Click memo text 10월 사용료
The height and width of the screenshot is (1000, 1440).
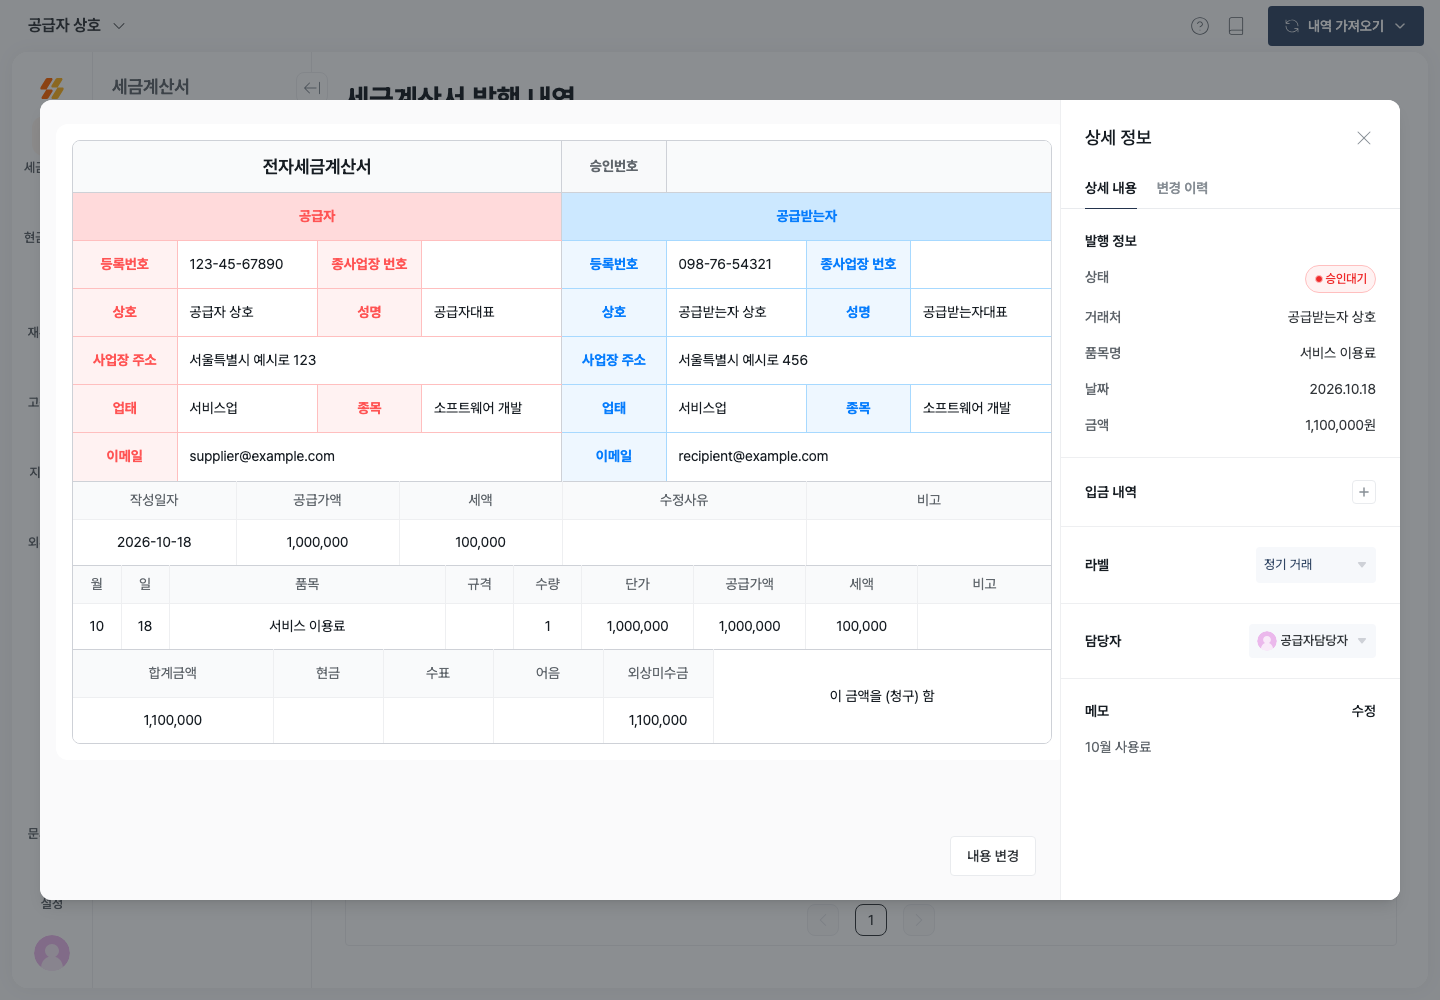(1118, 747)
